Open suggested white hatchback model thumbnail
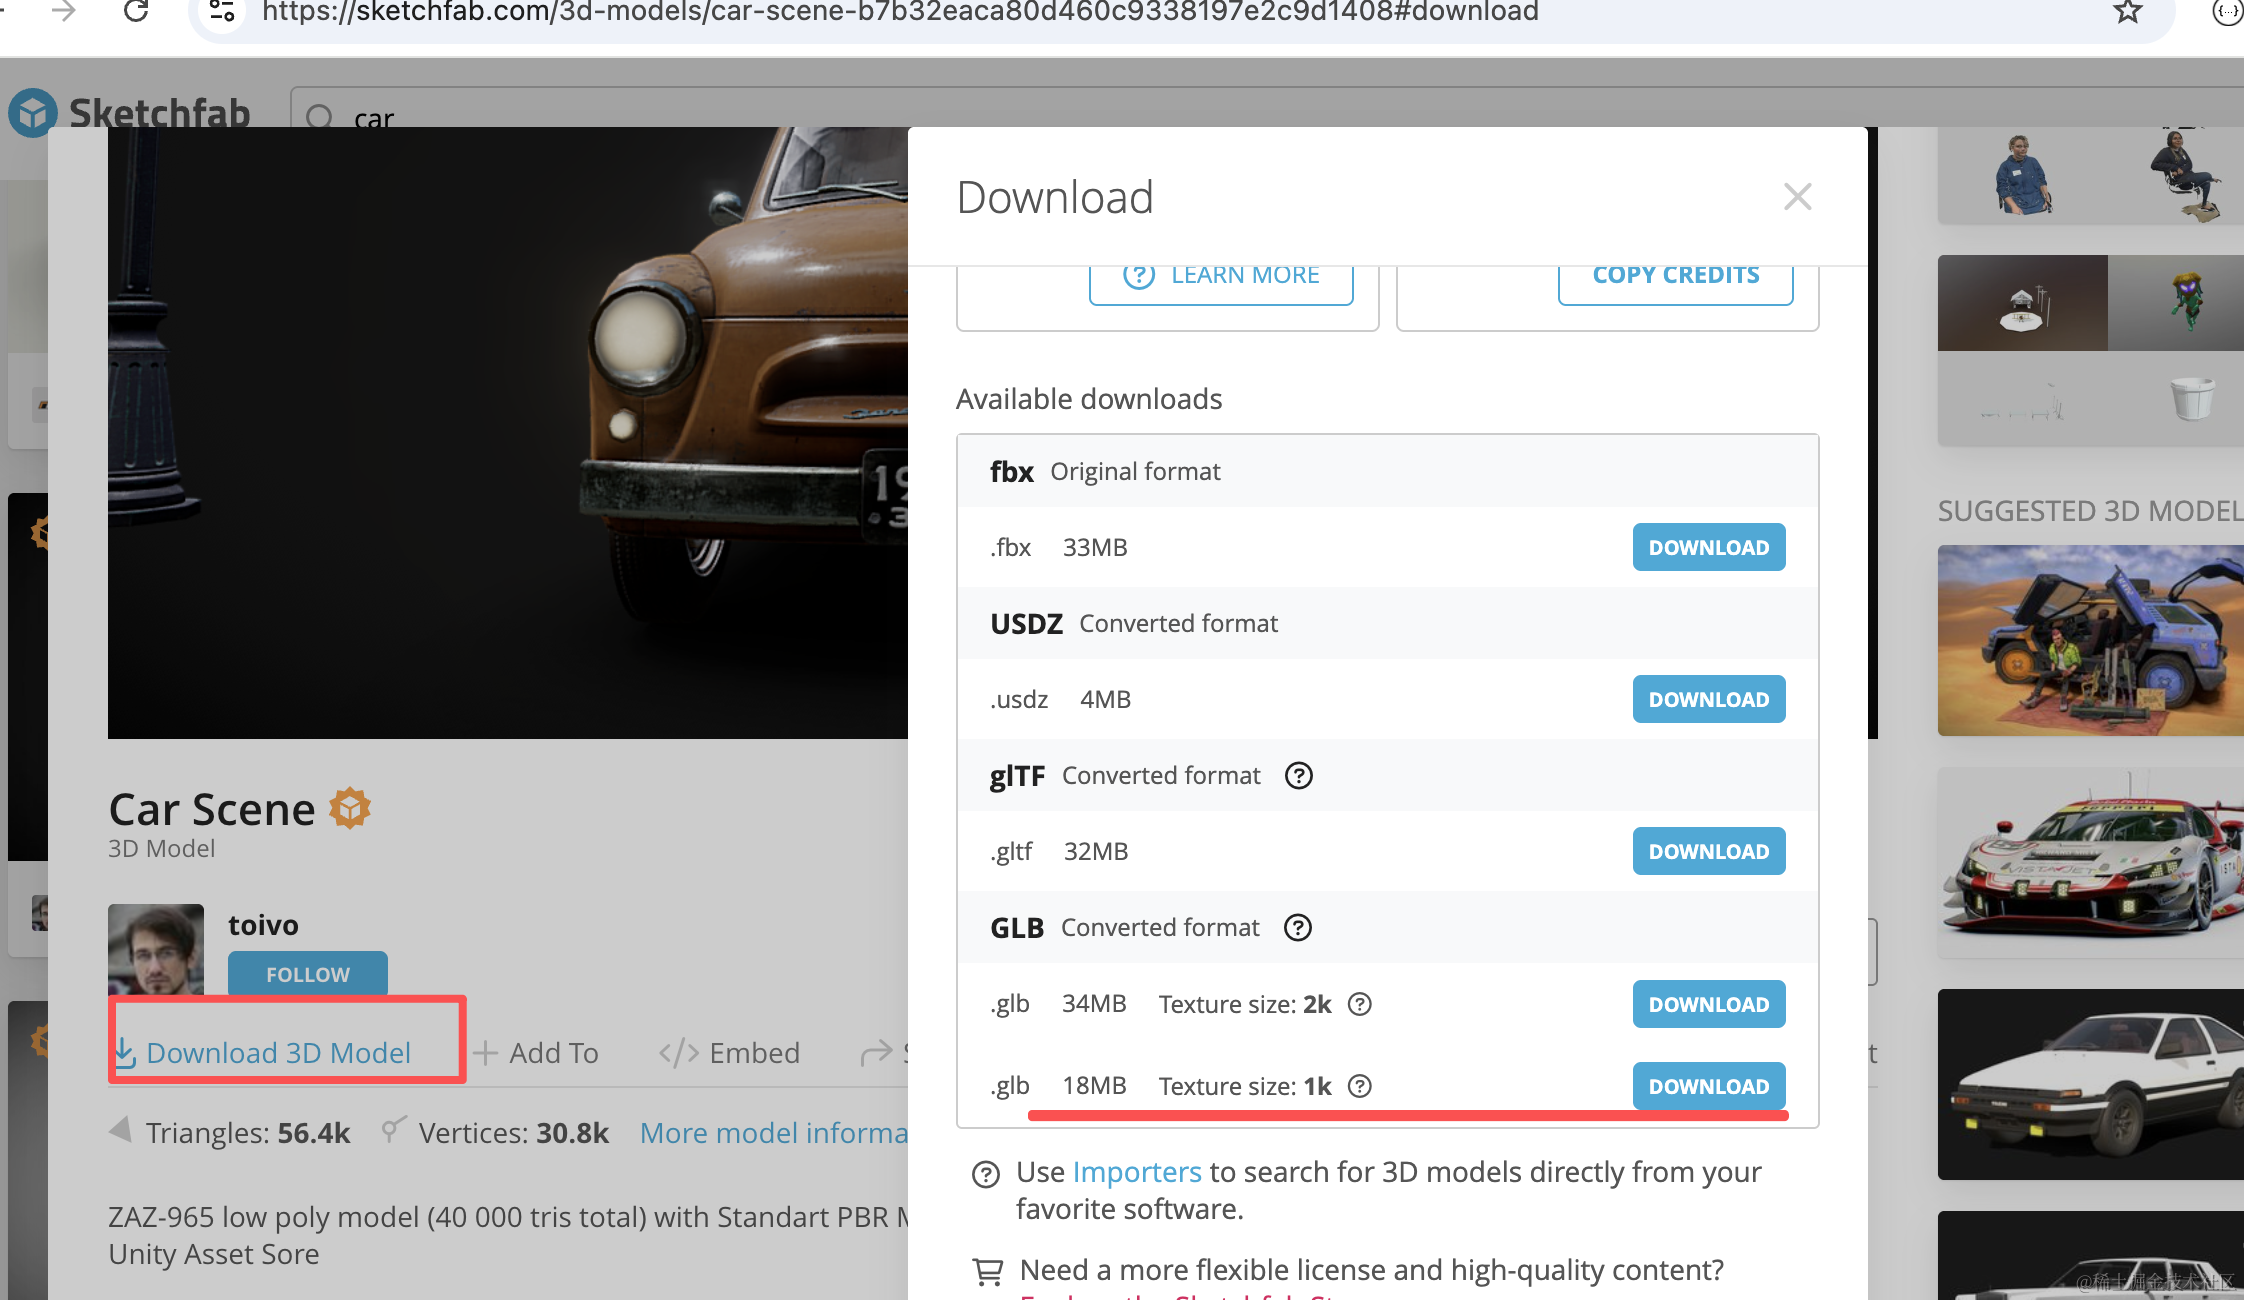 point(2090,1084)
